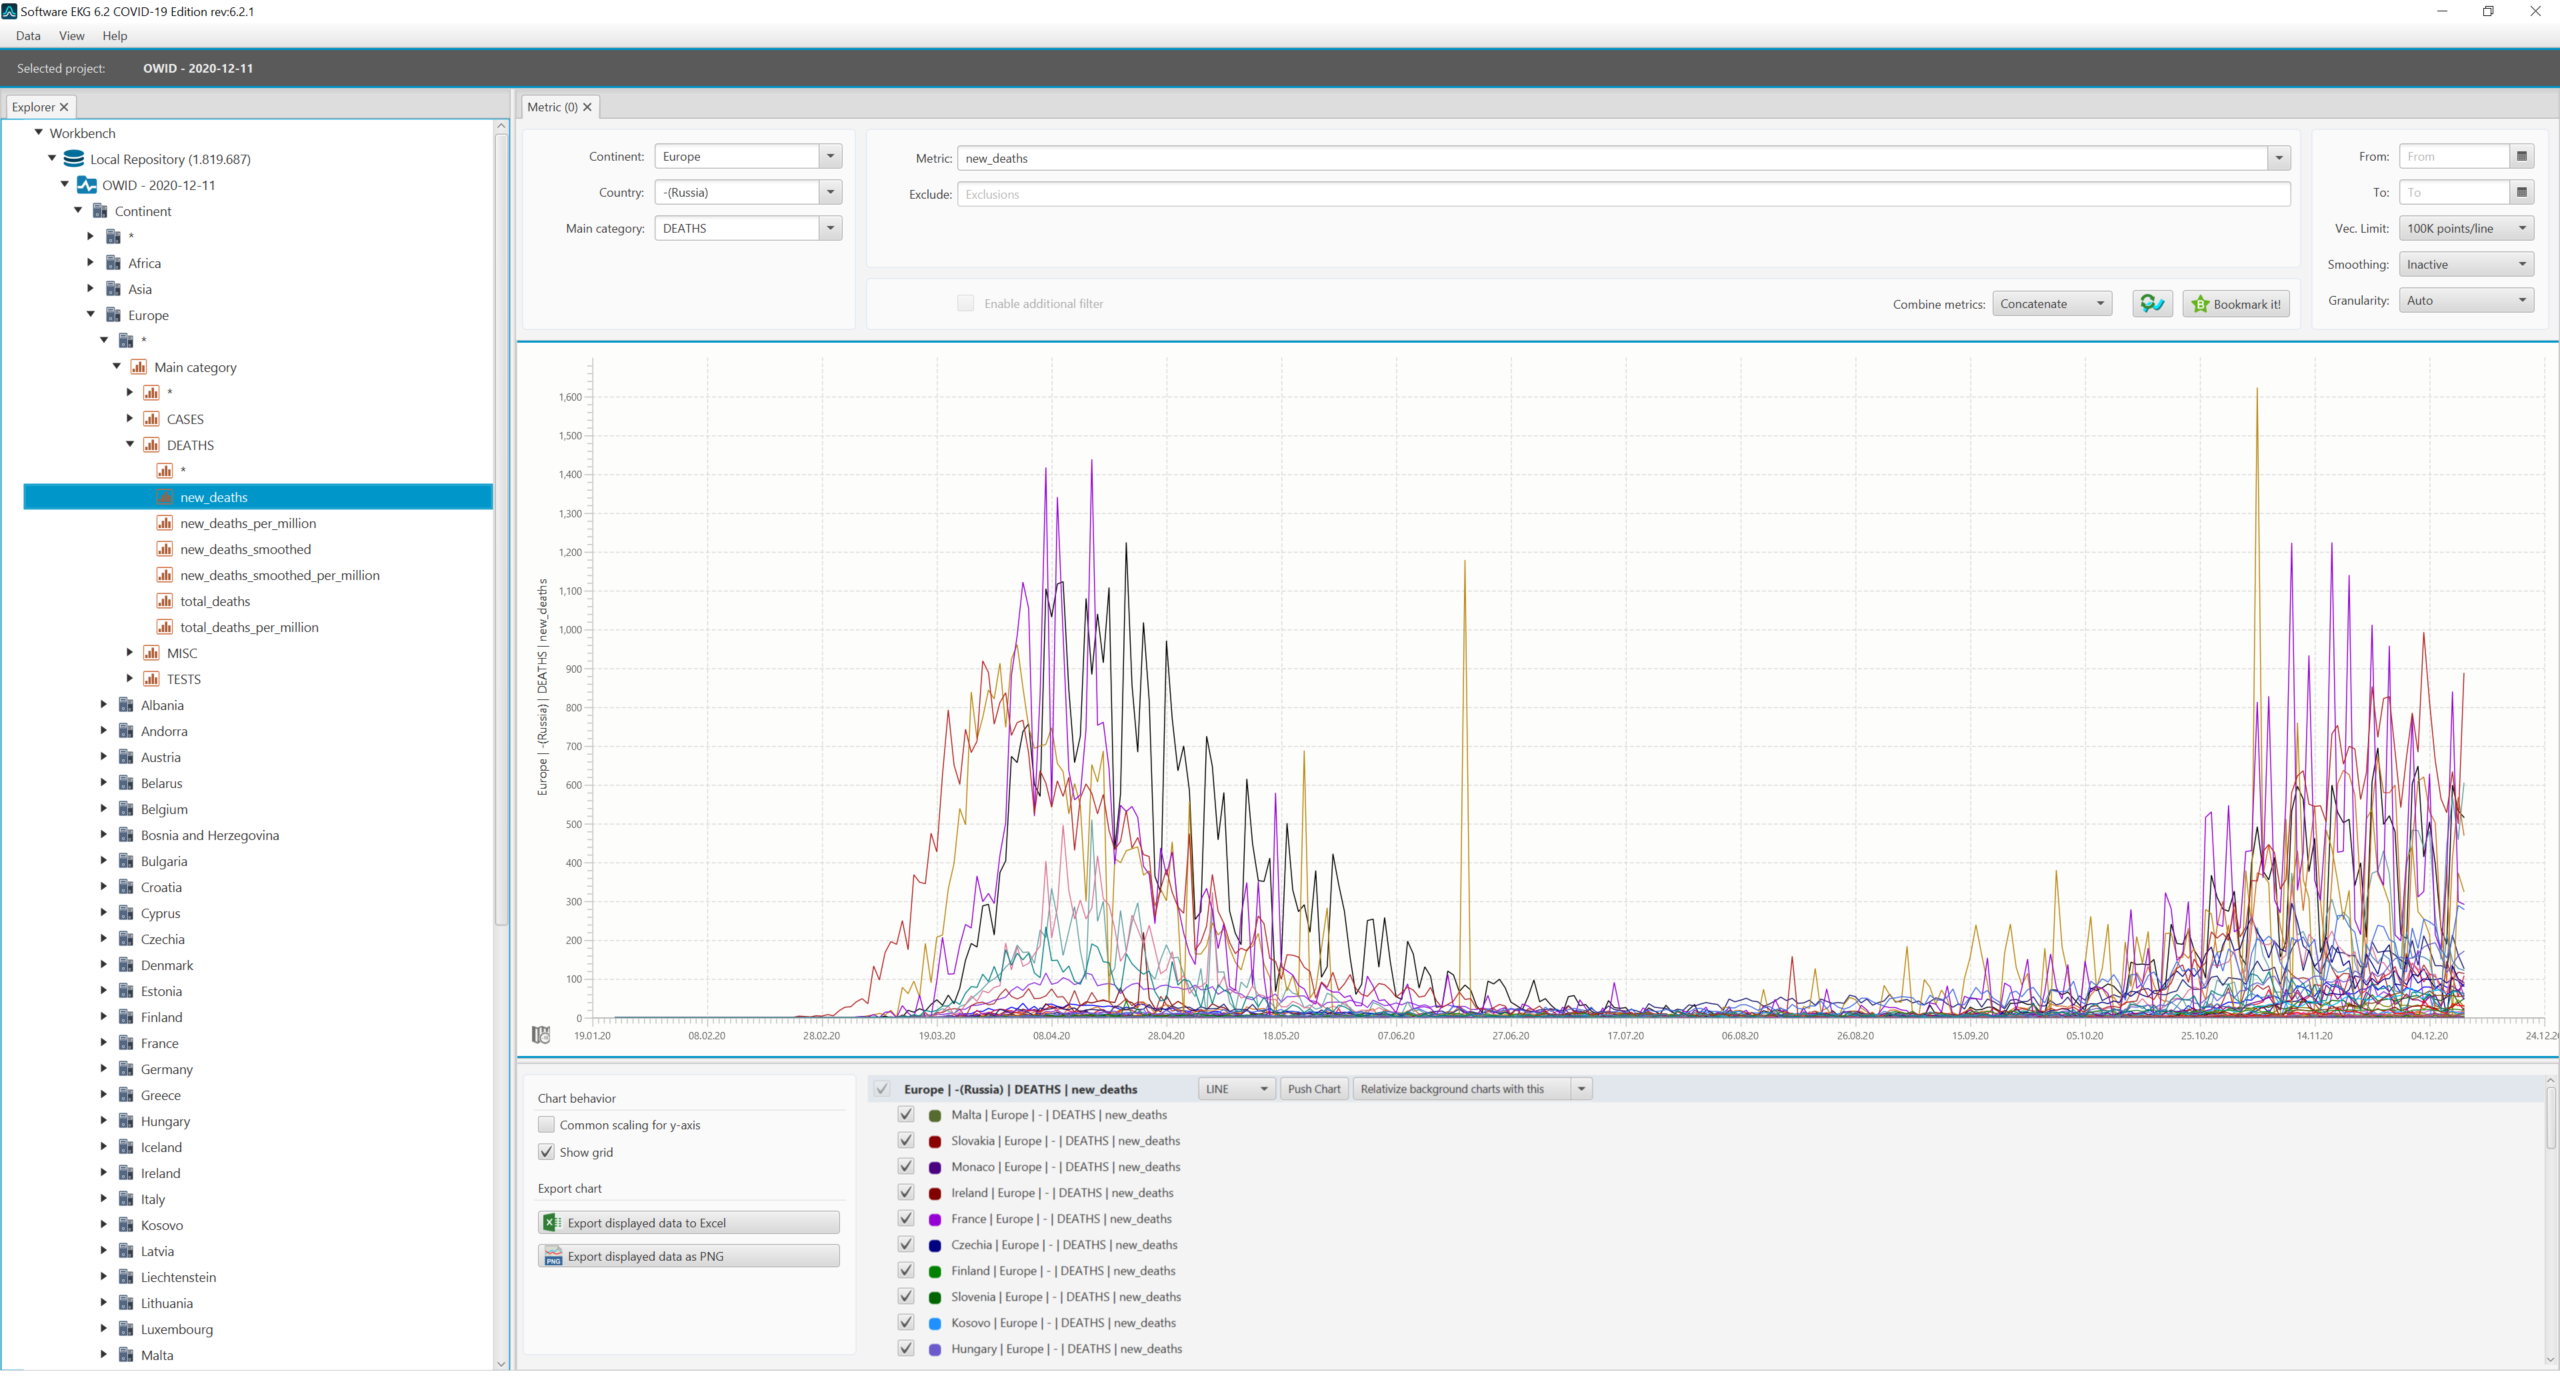Screen dimensions: 2560x1400
Task: Click the Local Repository database icon
Action: click(74, 159)
